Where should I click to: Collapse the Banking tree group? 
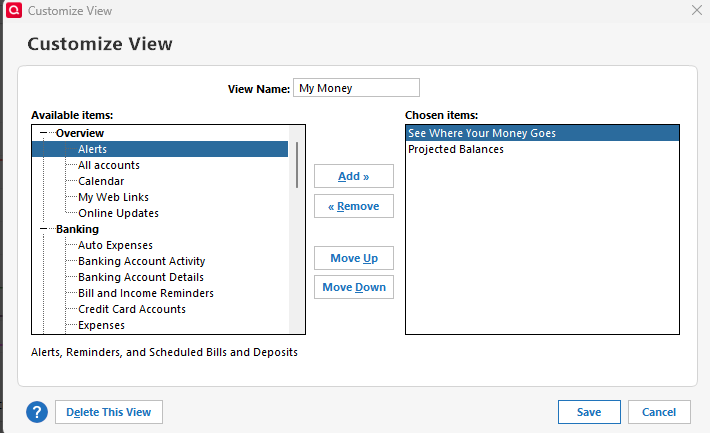[x=44, y=229]
